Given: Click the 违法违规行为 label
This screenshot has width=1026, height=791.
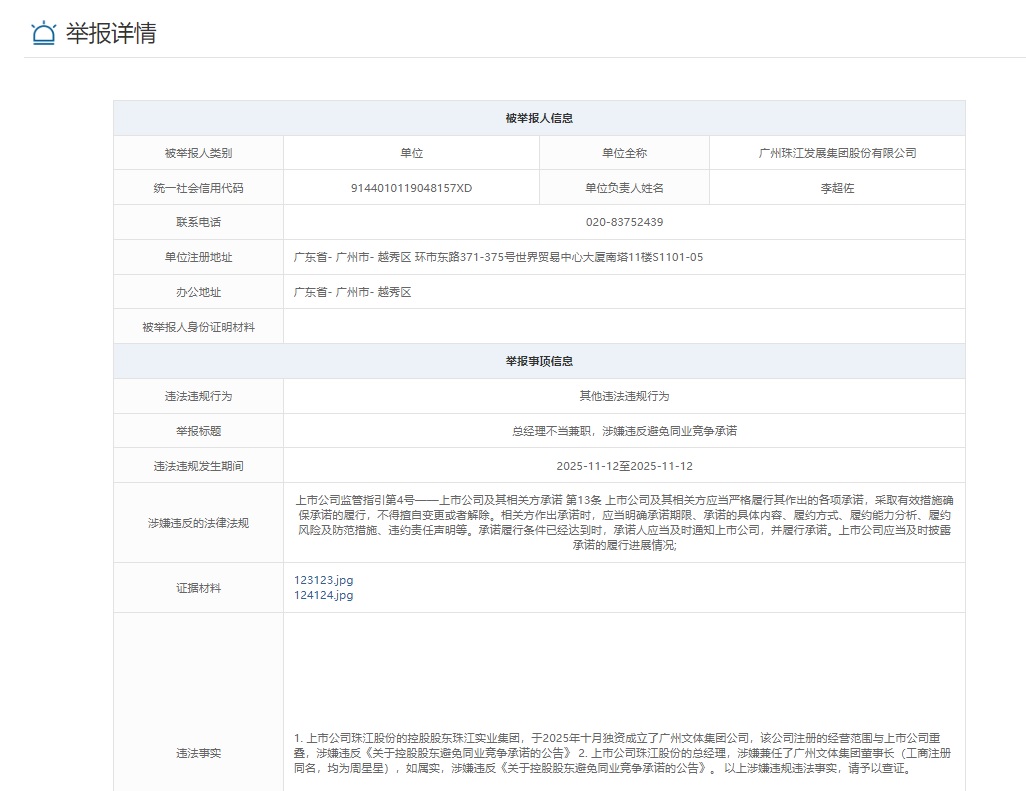Looking at the screenshot, I should click(198, 396).
